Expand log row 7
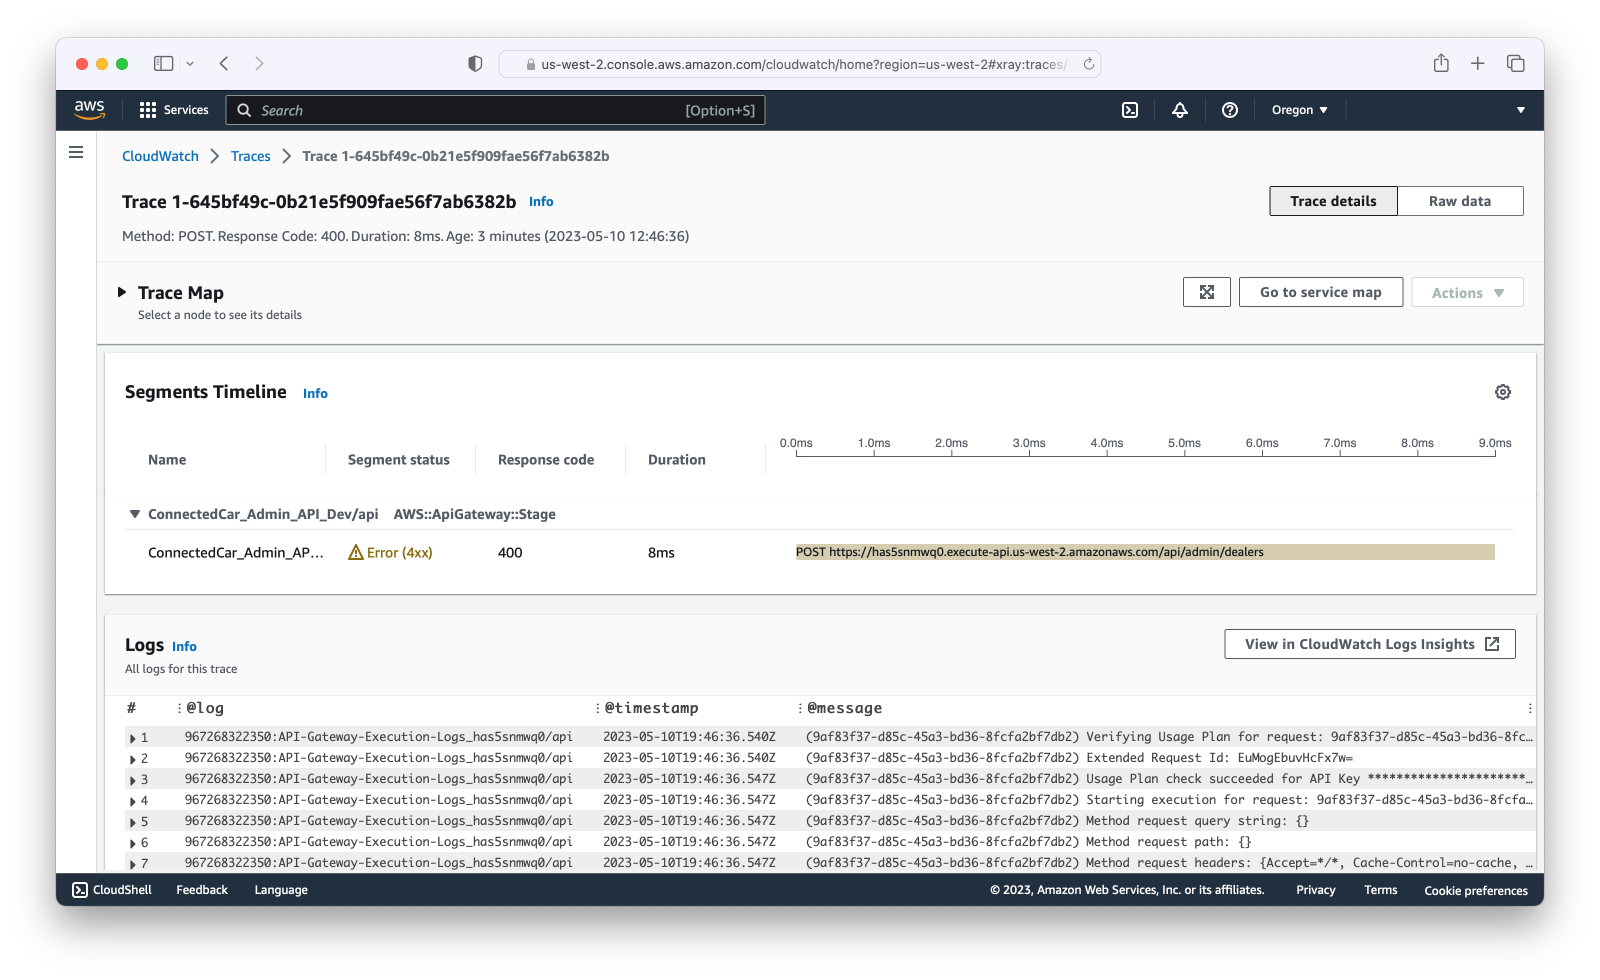 click(x=132, y=864)
